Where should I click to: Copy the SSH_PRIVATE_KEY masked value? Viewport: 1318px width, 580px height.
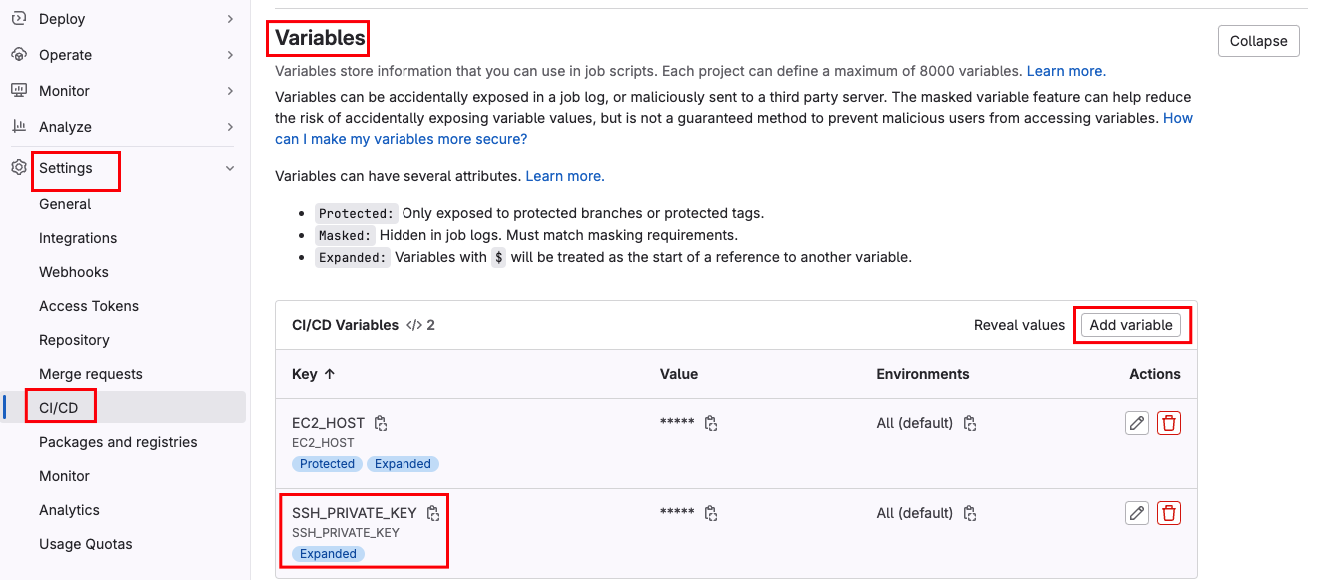pyautogui.click(x=711, y=513)
